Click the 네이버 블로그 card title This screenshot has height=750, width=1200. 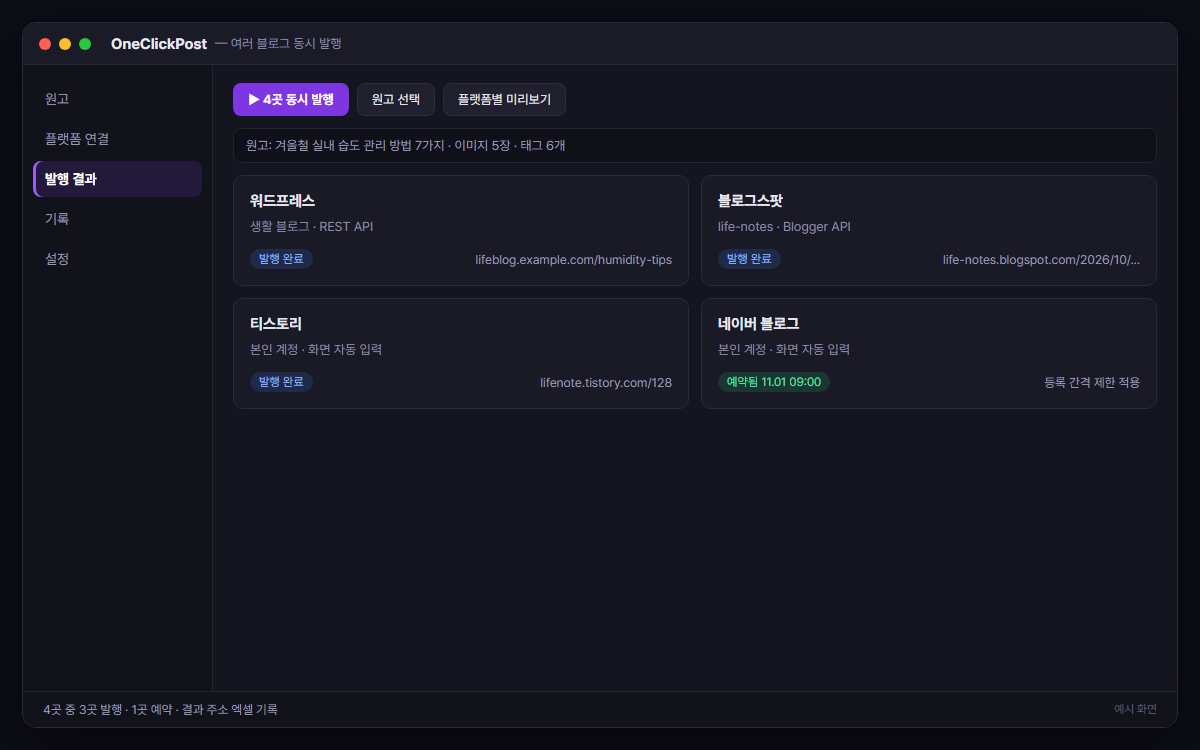click(x=758, y=324)
